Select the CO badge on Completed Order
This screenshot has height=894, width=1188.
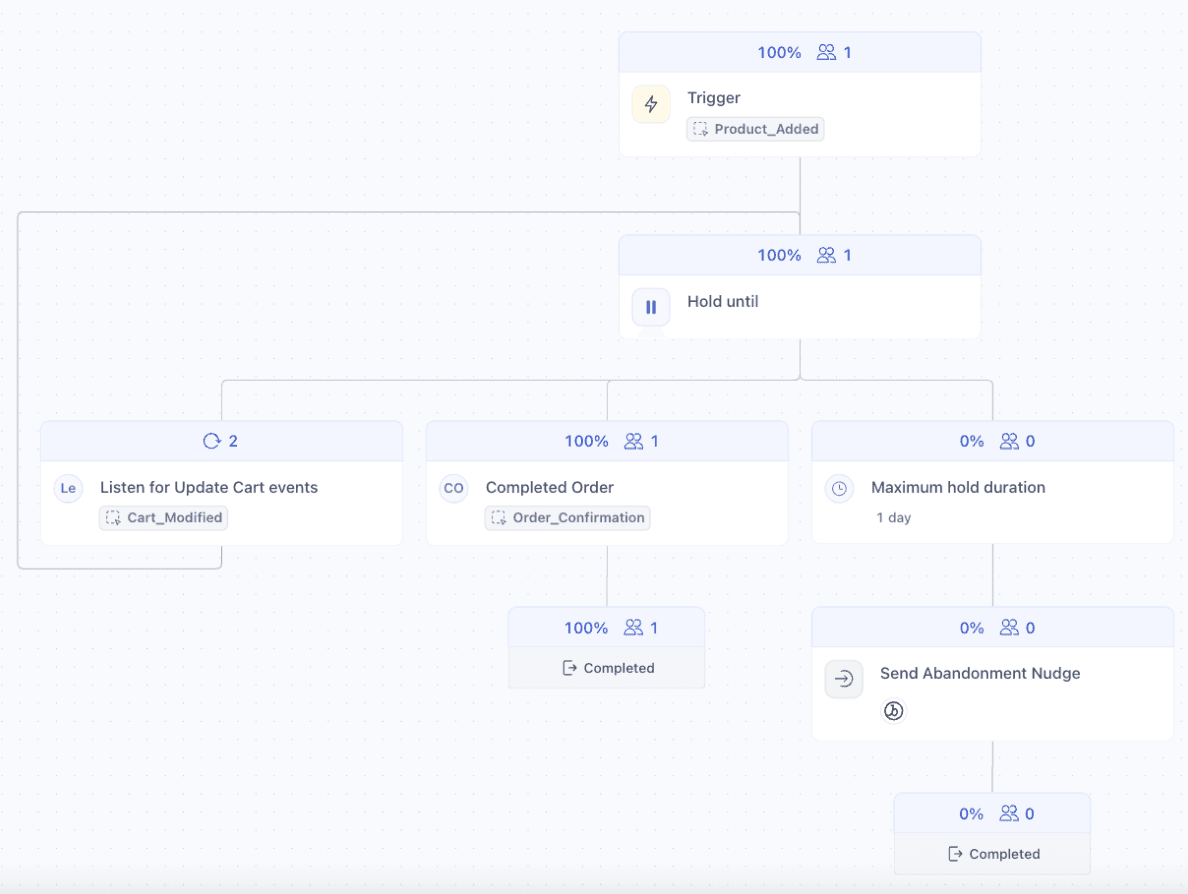[453, 488]
